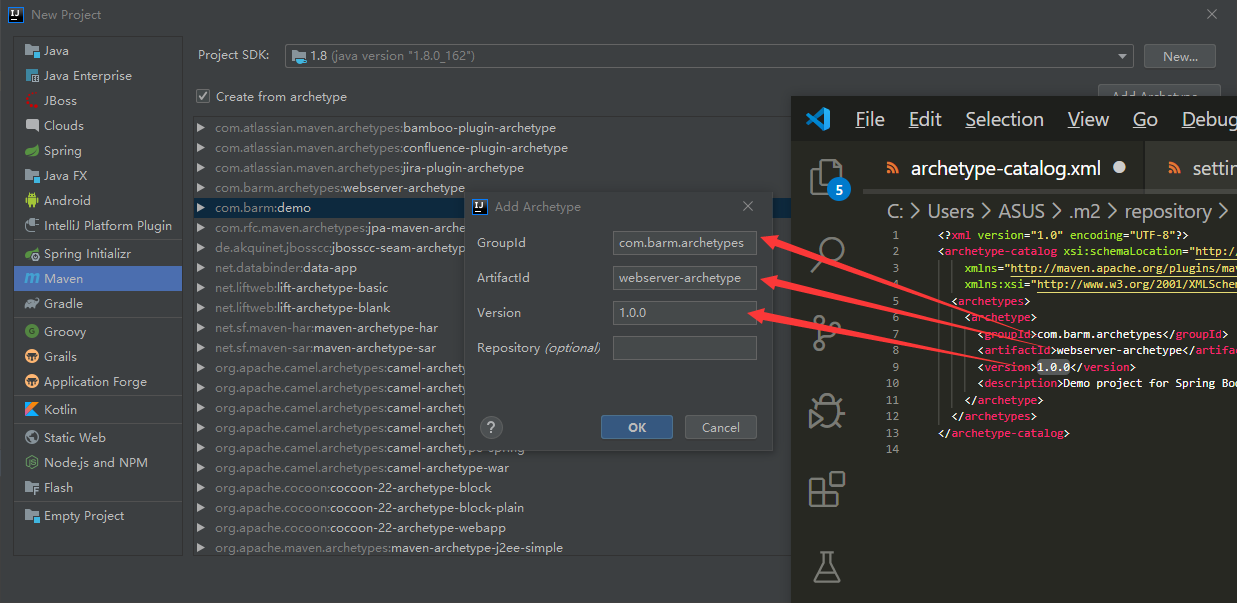This screenshot has height=603, width=1237.
Task: Click ASUS breadcrumb in VS Code
Action: (1021, 211)
